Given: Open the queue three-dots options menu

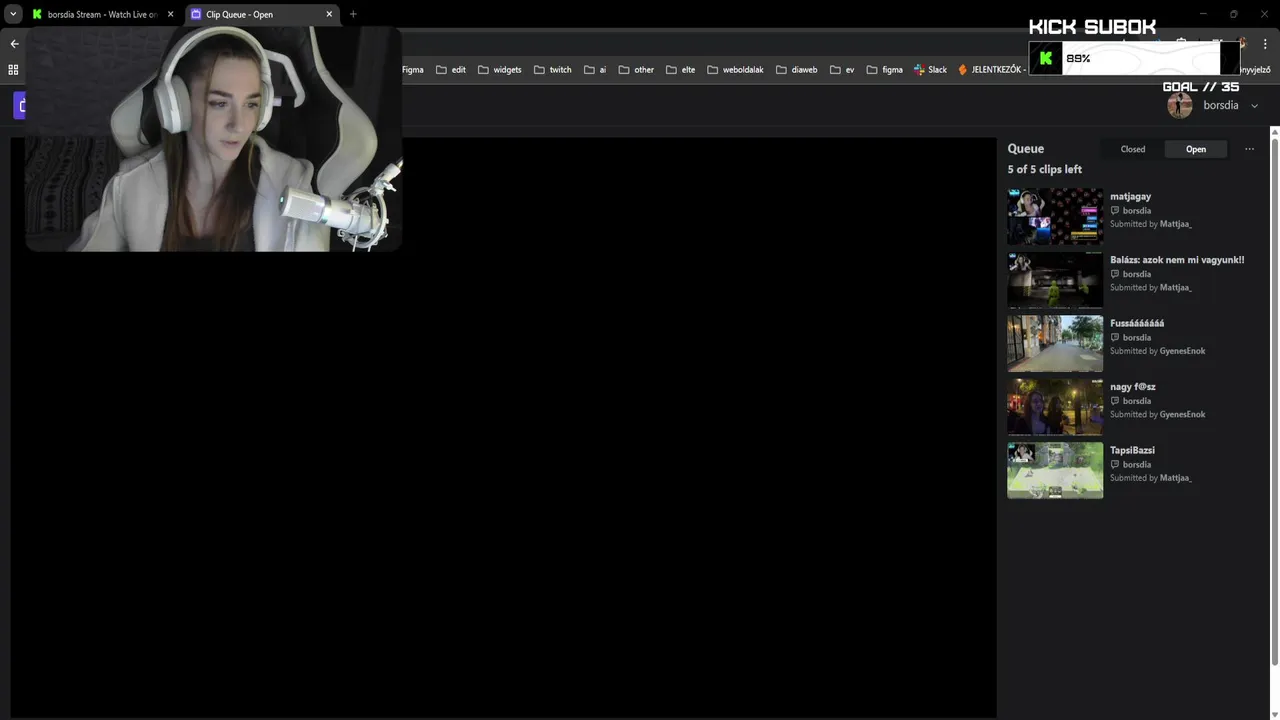Looking at the screenshot, I should 1249,149.
